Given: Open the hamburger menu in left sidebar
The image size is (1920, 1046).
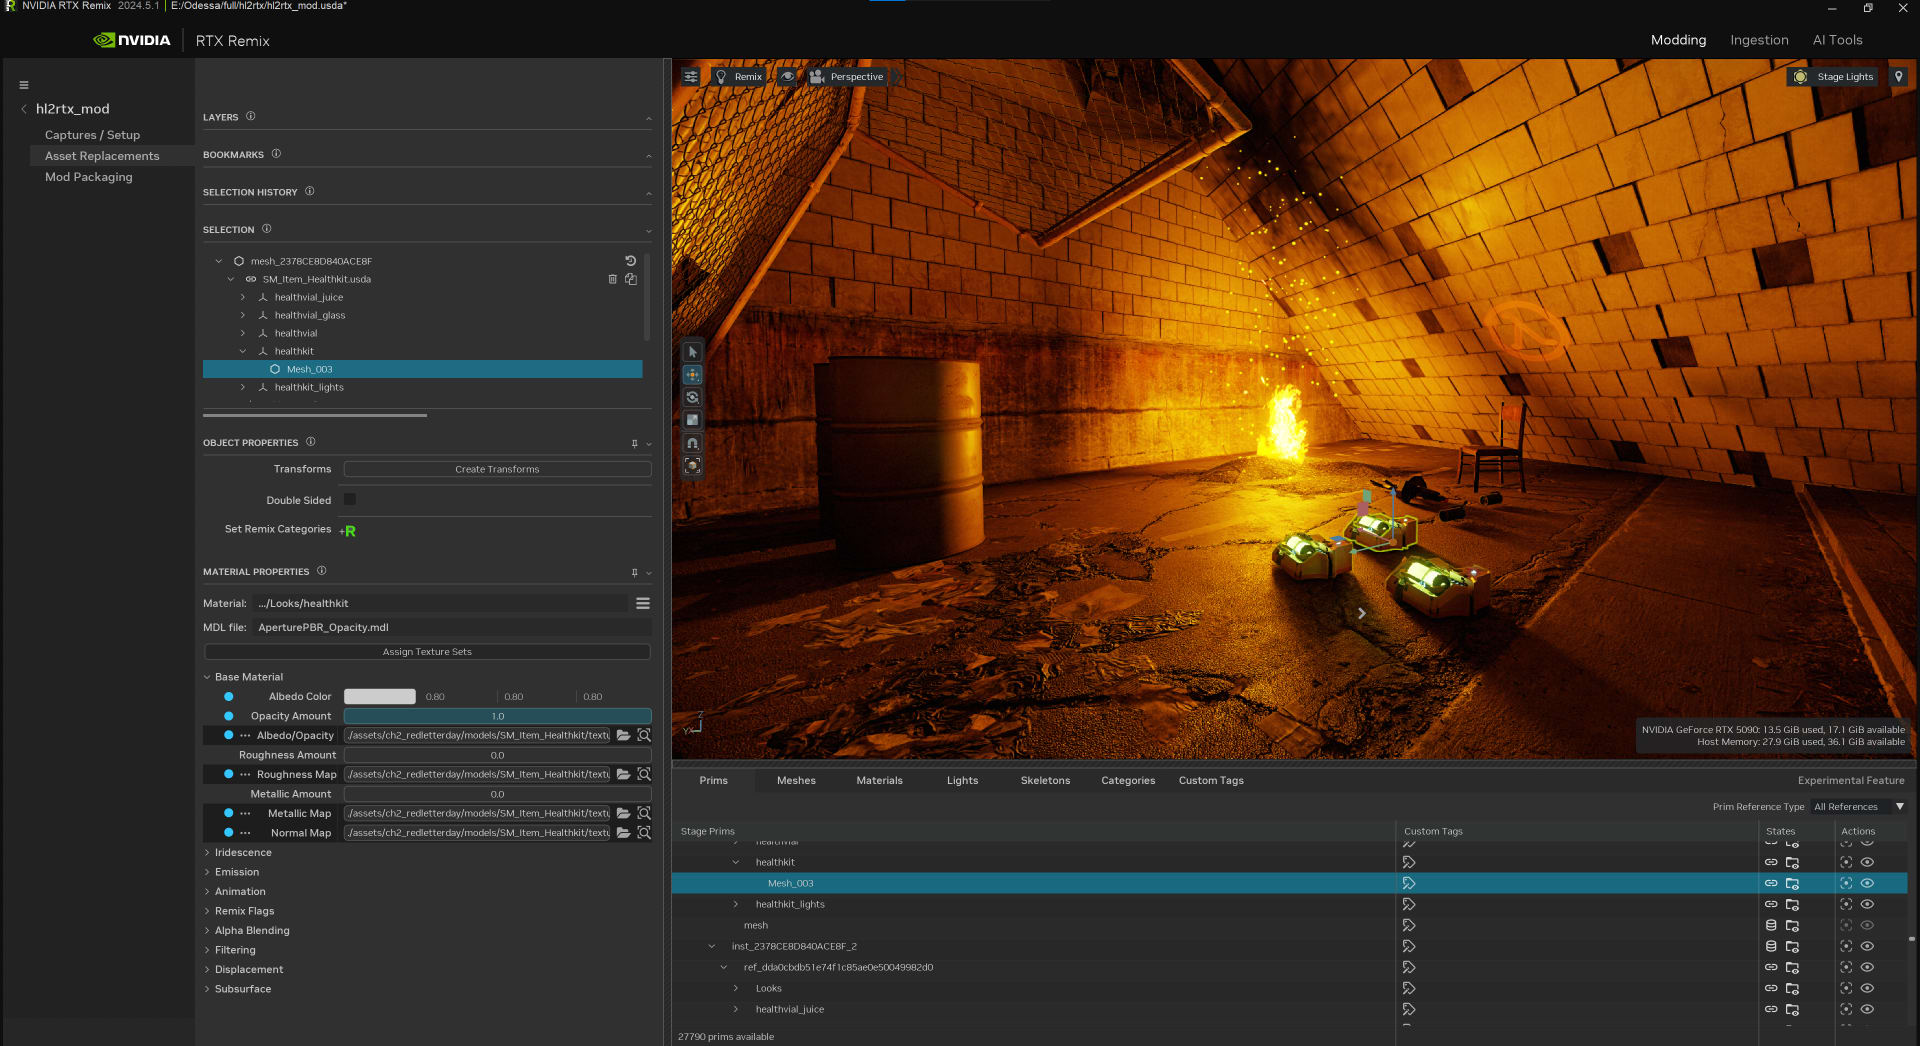Looking at the screenshot, I should click(x=24, y=85).
